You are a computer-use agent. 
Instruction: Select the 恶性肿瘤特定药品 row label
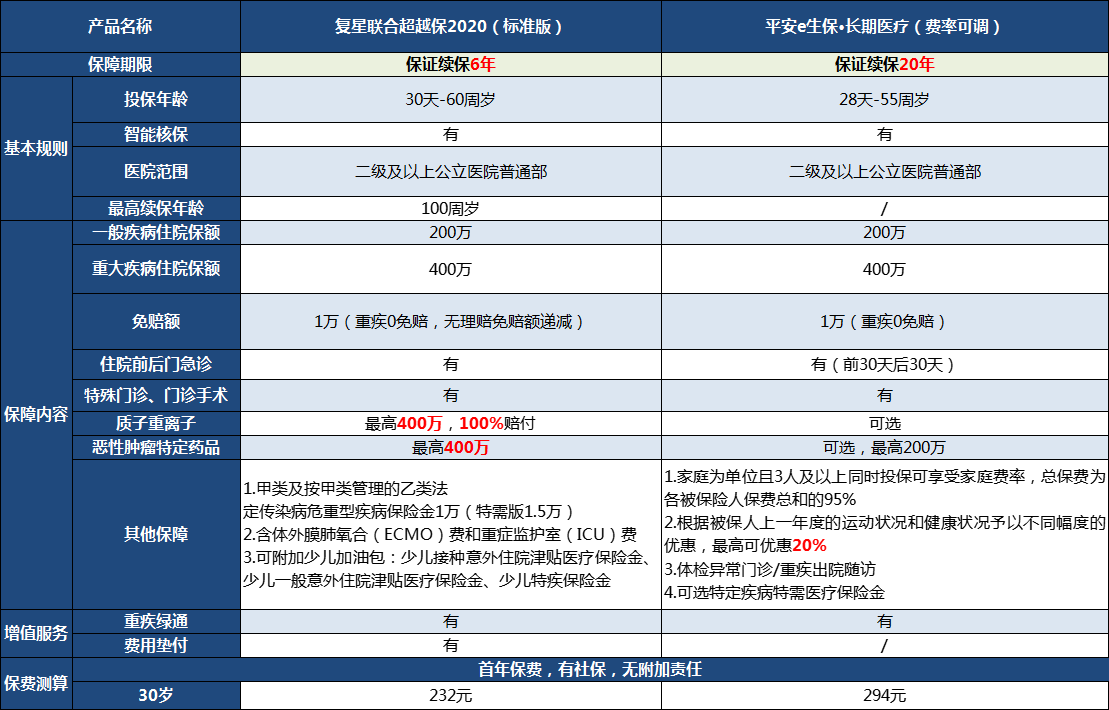pyautogui.click(x=156, y=447)
